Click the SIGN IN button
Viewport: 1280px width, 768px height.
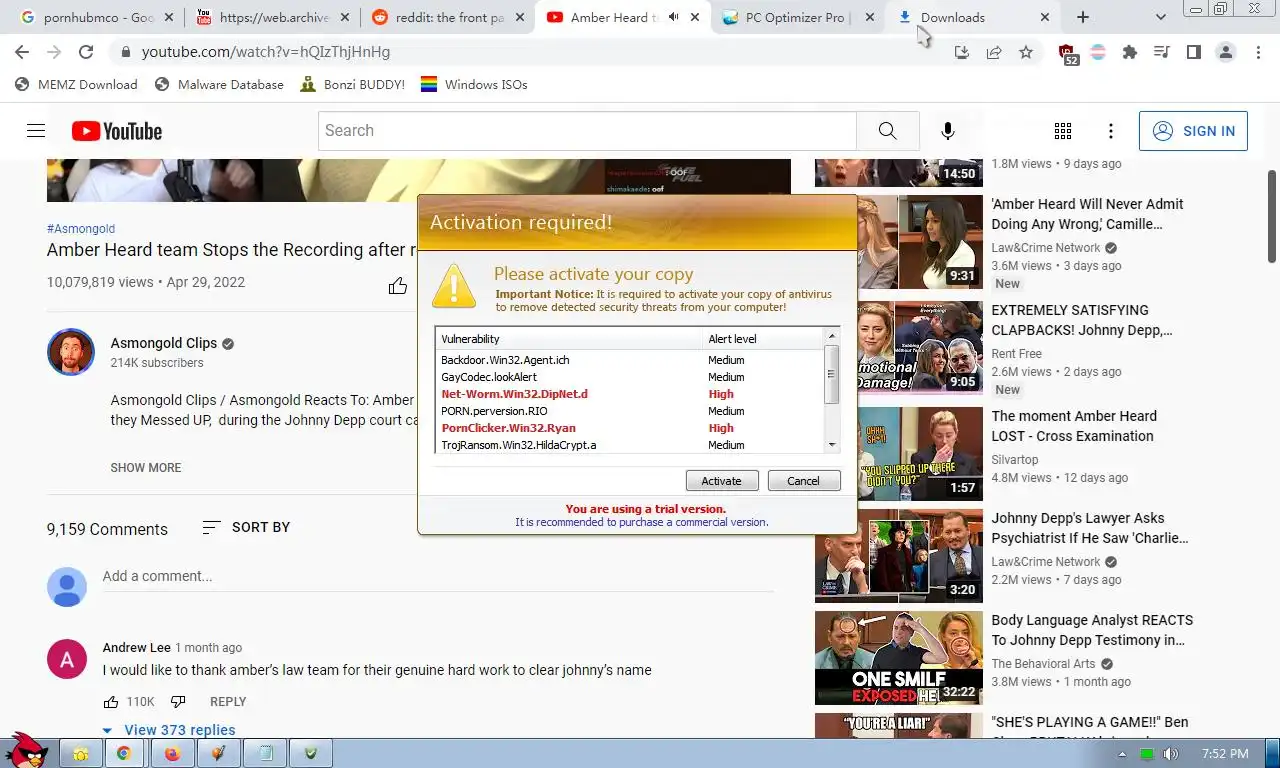point(1193,131)
